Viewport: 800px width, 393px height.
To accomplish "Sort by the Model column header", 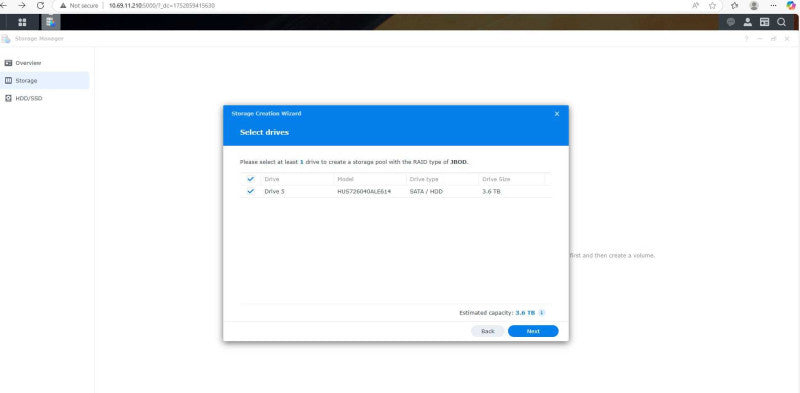I will click(345, 179).
